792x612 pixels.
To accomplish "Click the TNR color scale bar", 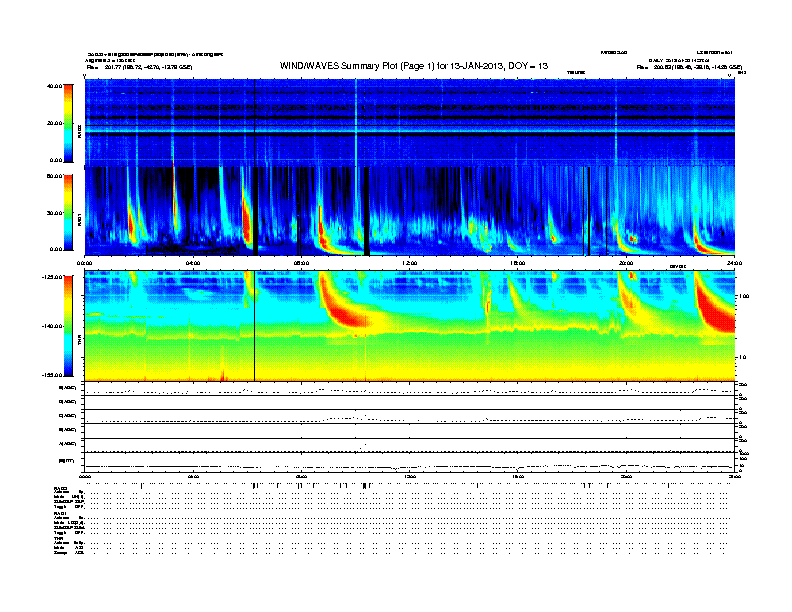I will pyautogui.click(x=68, y=326).
